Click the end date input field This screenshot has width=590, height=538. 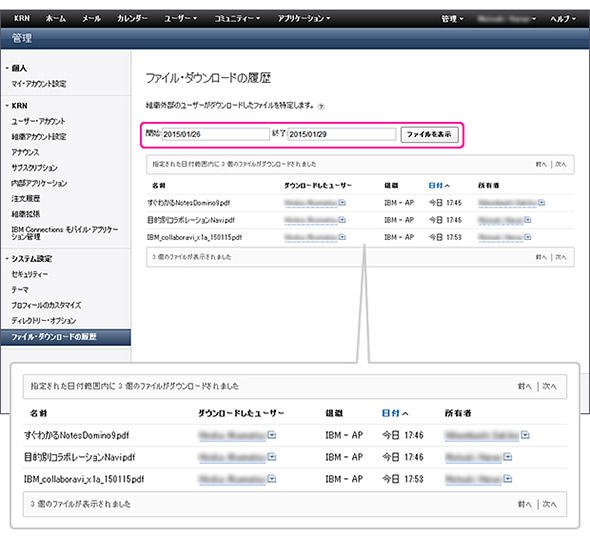(x=342, y=134)
